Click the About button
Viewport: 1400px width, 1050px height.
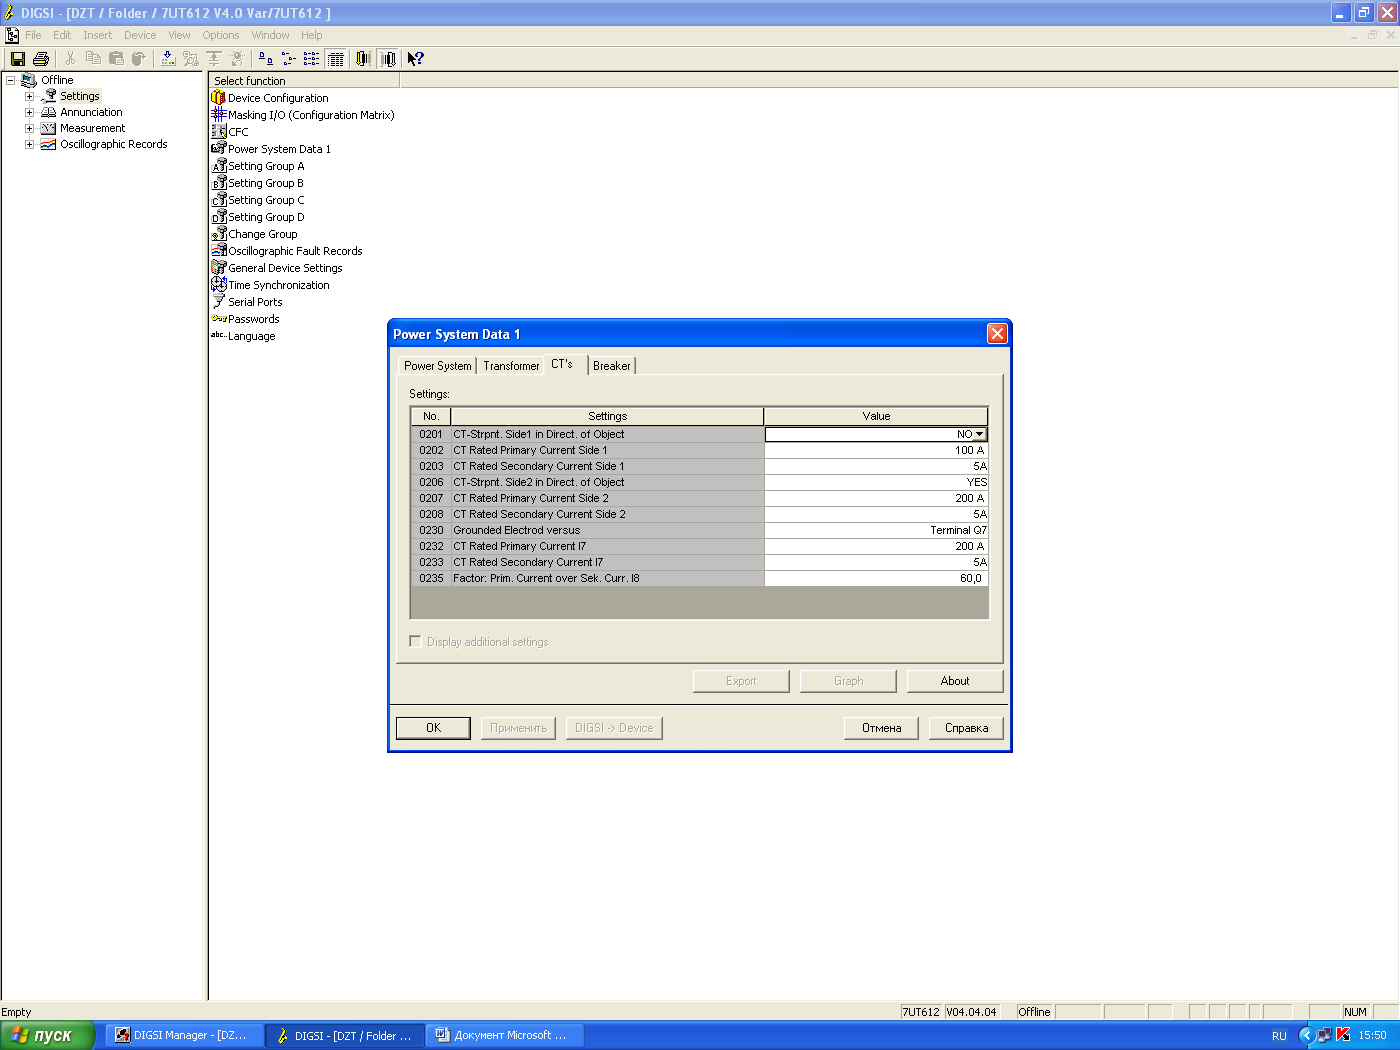point(954,681)
